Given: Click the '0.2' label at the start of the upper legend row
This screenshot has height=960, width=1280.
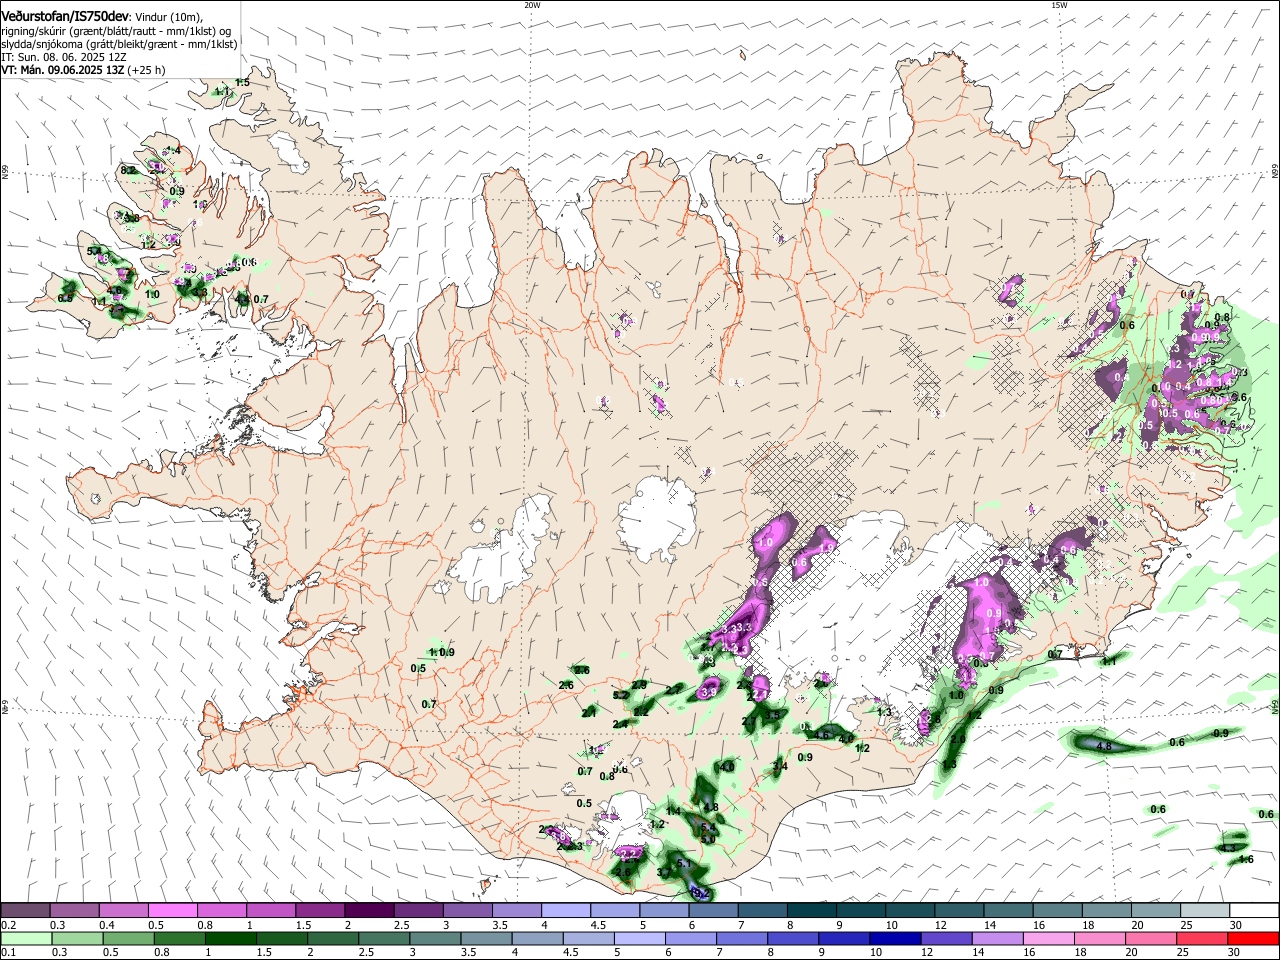Looking at the screenshot, I should 9,925.
